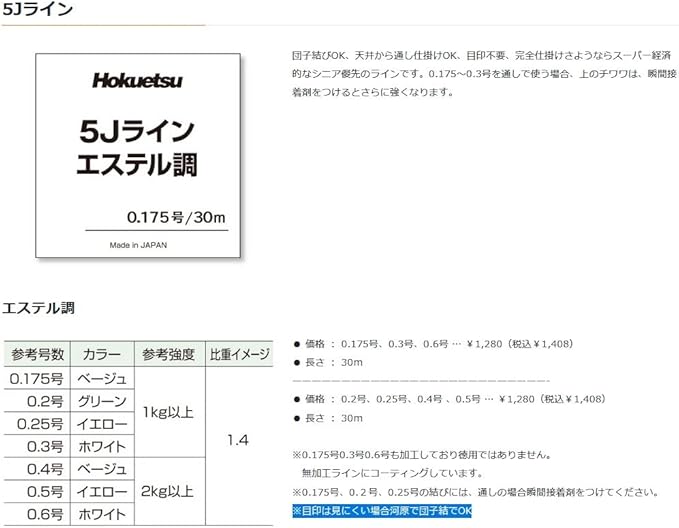The height and width of the screenshot is (528, 679).
Task: Click the Hokuetsu logo on the label
Action: coord(137,81)
